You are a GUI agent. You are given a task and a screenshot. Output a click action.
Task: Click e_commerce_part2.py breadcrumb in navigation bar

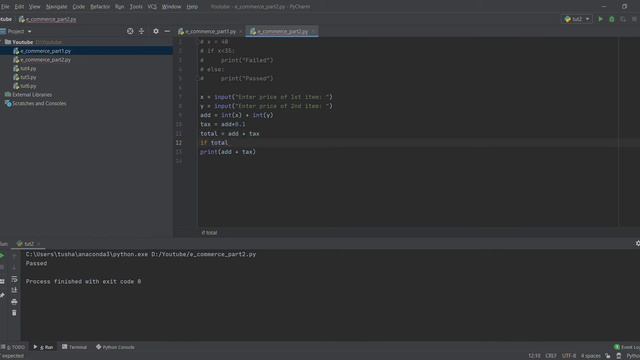[47, 19]
